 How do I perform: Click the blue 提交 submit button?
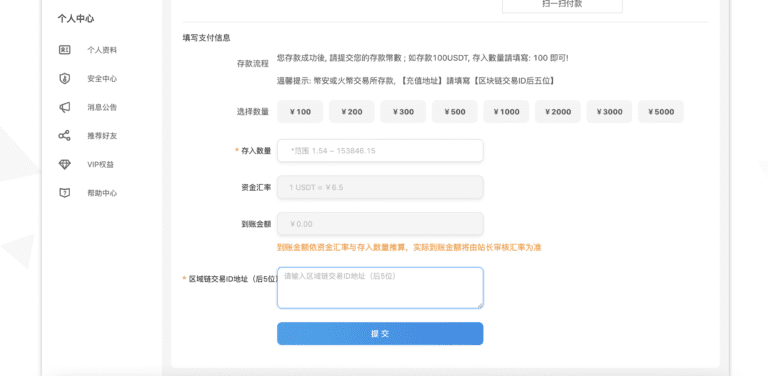coord(380,334)
